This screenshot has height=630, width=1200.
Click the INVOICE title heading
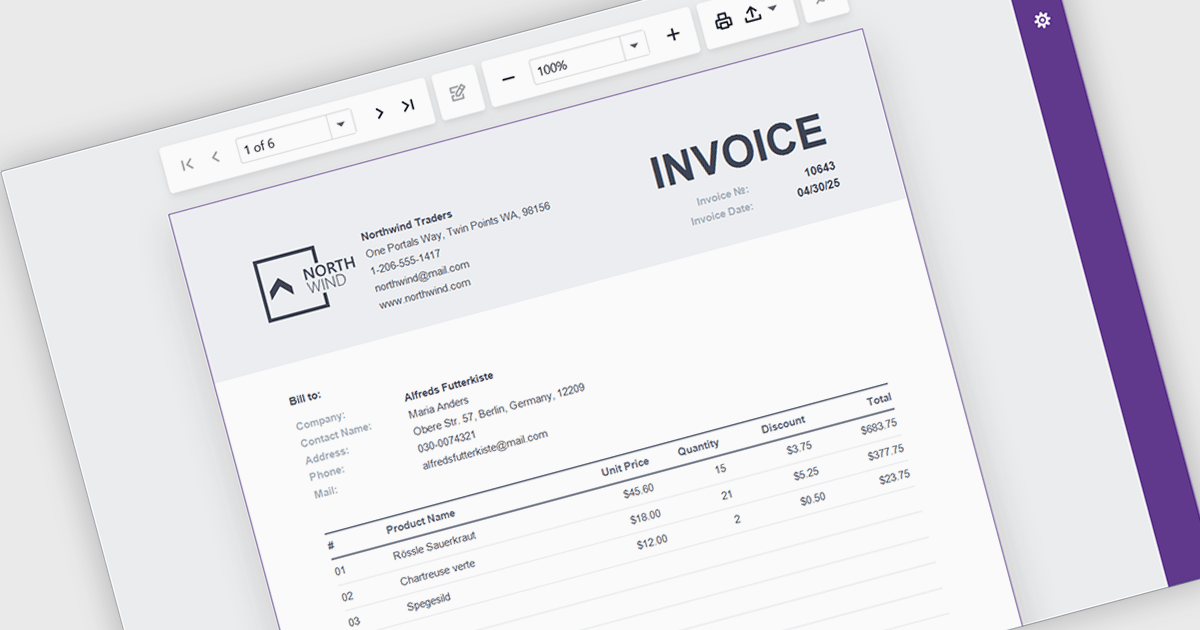pyautogui.click(x=738, y=152)
